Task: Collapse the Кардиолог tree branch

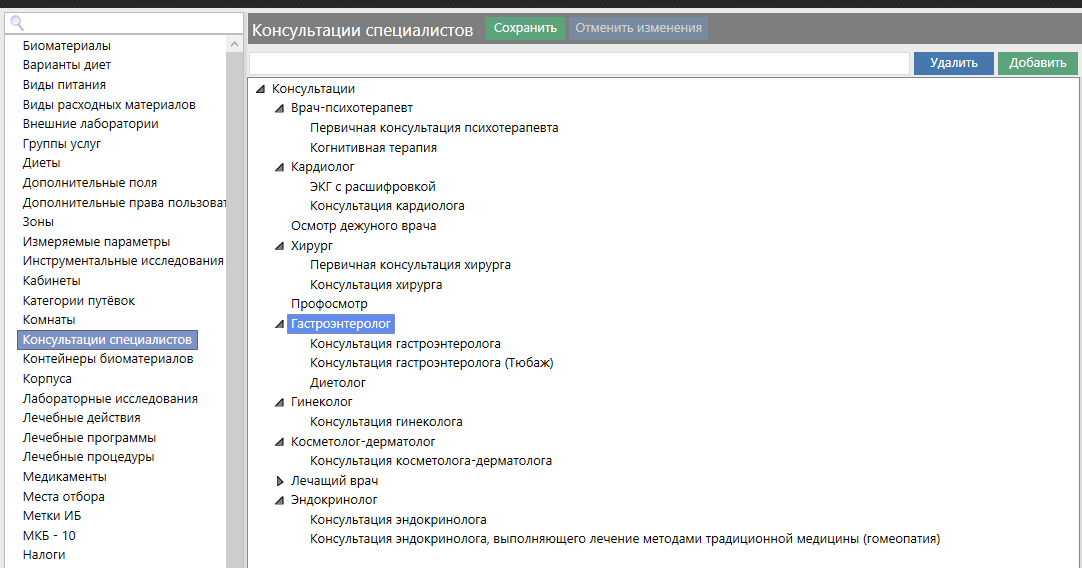Action: [280, 167]
